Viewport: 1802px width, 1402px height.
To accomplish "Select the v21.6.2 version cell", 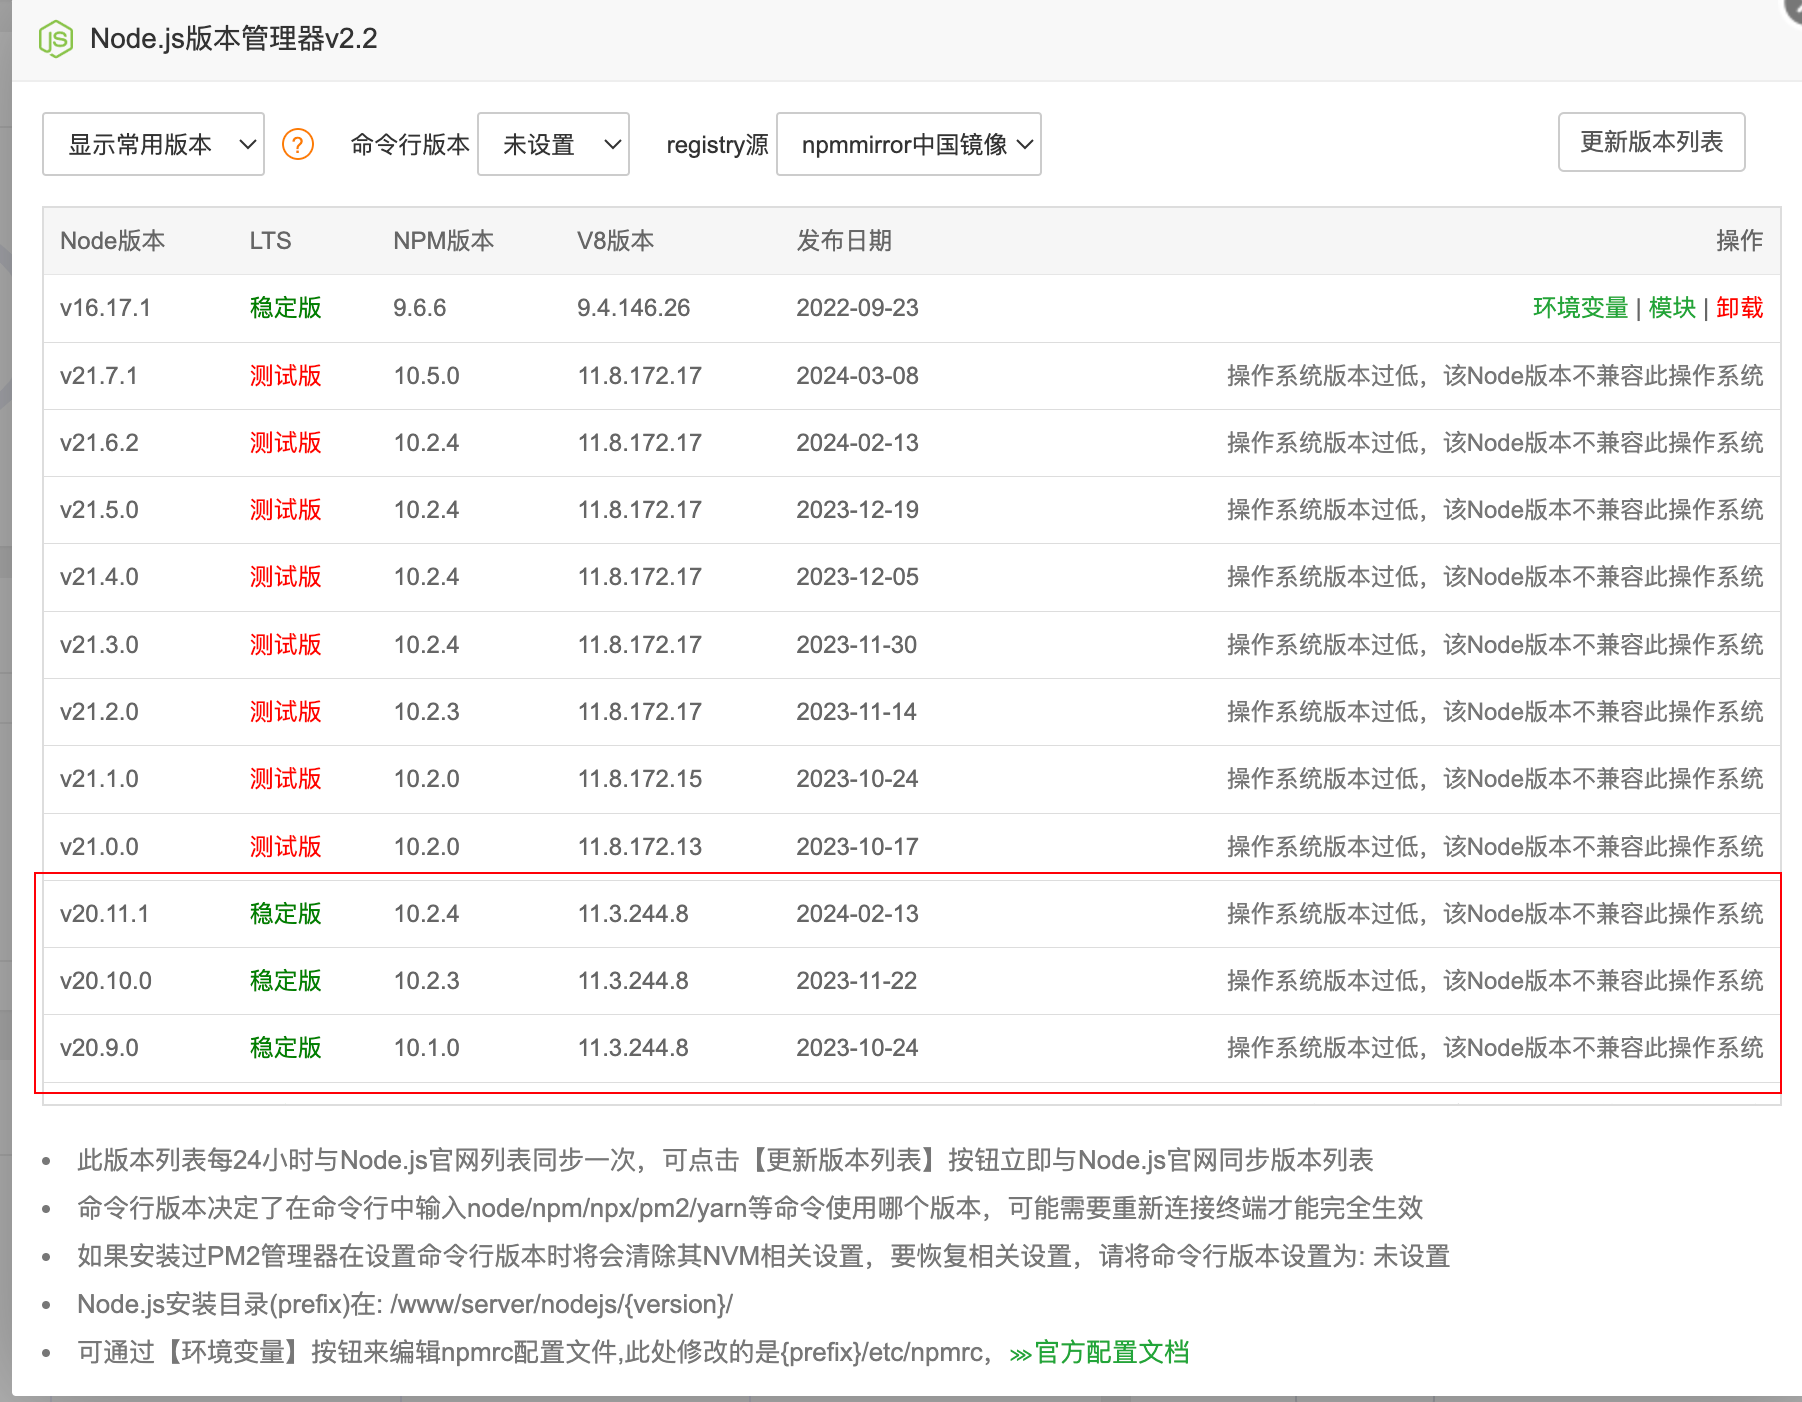I will click(99, 443).
